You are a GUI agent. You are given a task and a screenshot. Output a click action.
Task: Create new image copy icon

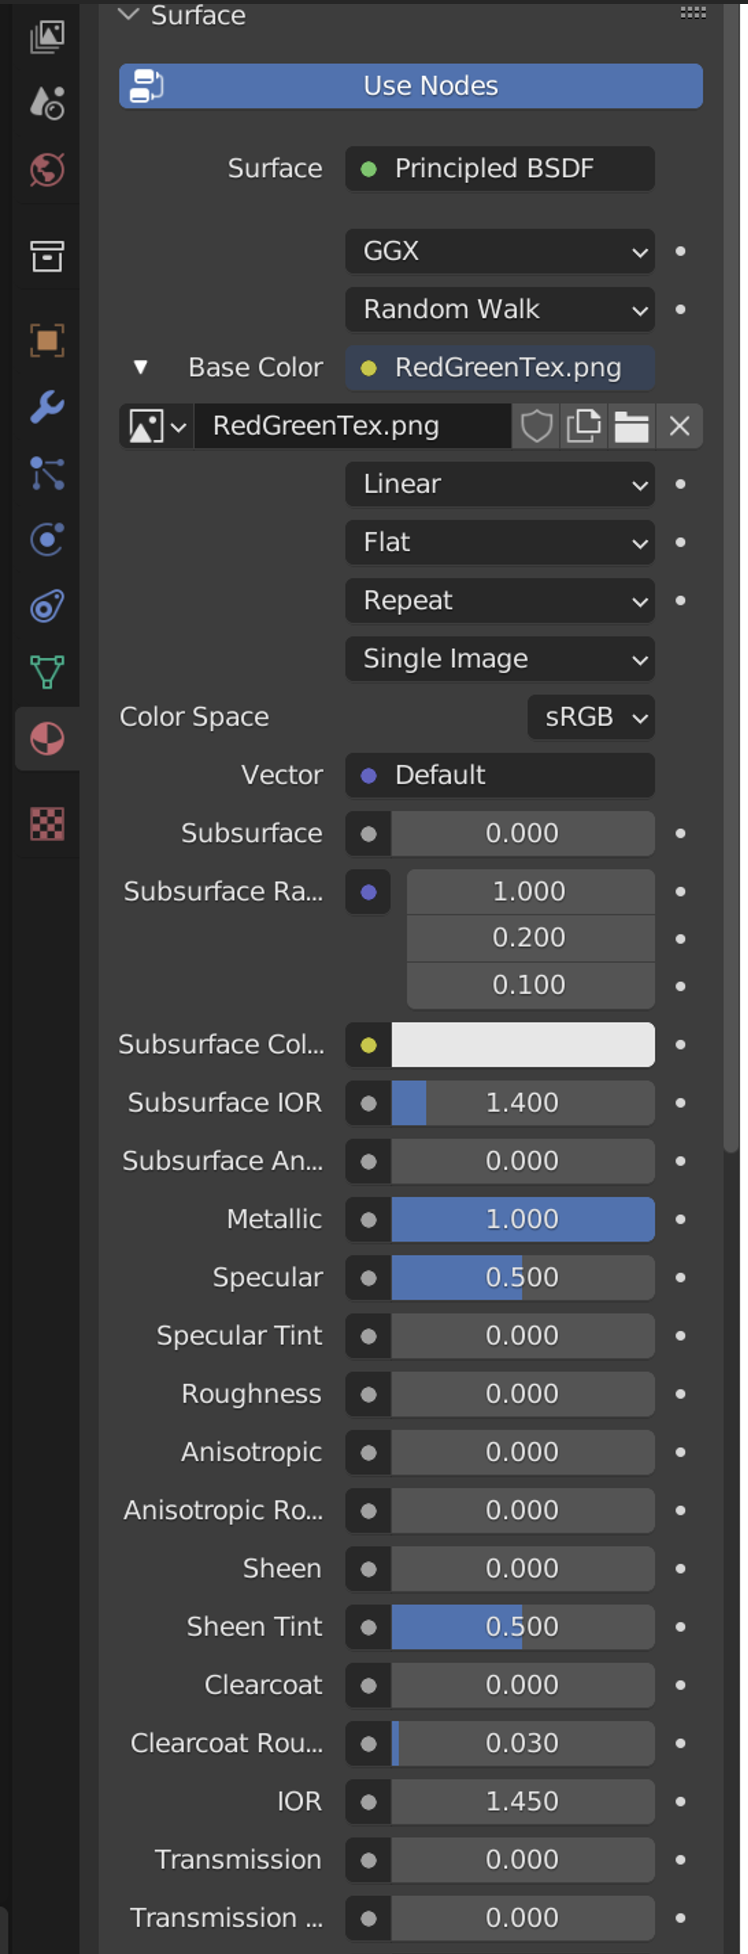click(x=583, y=426)
